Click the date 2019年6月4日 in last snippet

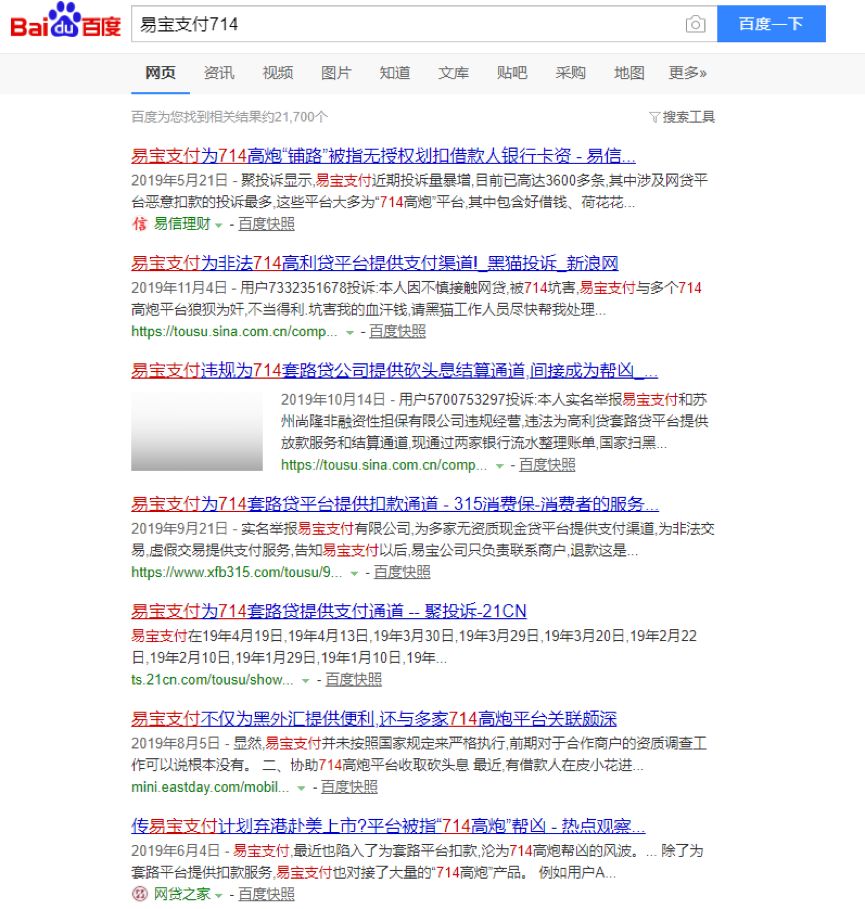click(x=176, y=850)
